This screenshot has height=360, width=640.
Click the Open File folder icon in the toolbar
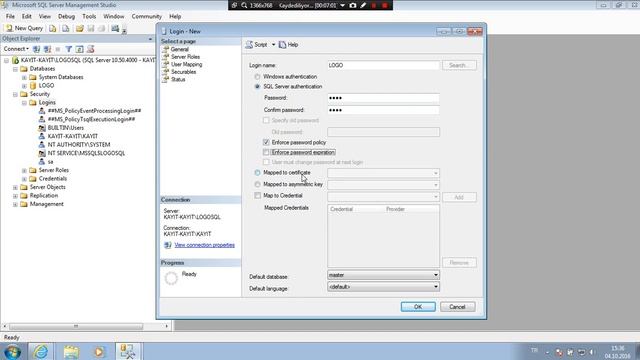[x=80, y=29]
